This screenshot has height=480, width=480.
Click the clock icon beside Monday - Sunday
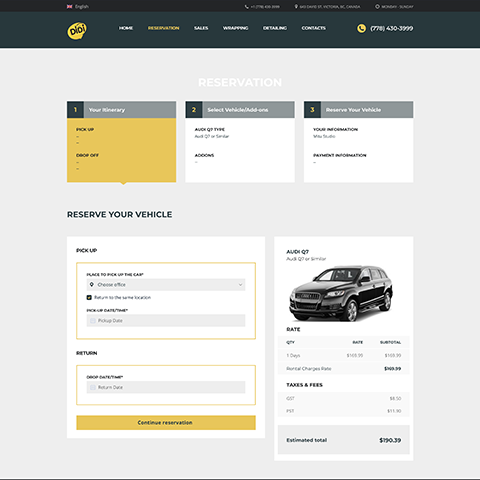(x=377, y=7)
